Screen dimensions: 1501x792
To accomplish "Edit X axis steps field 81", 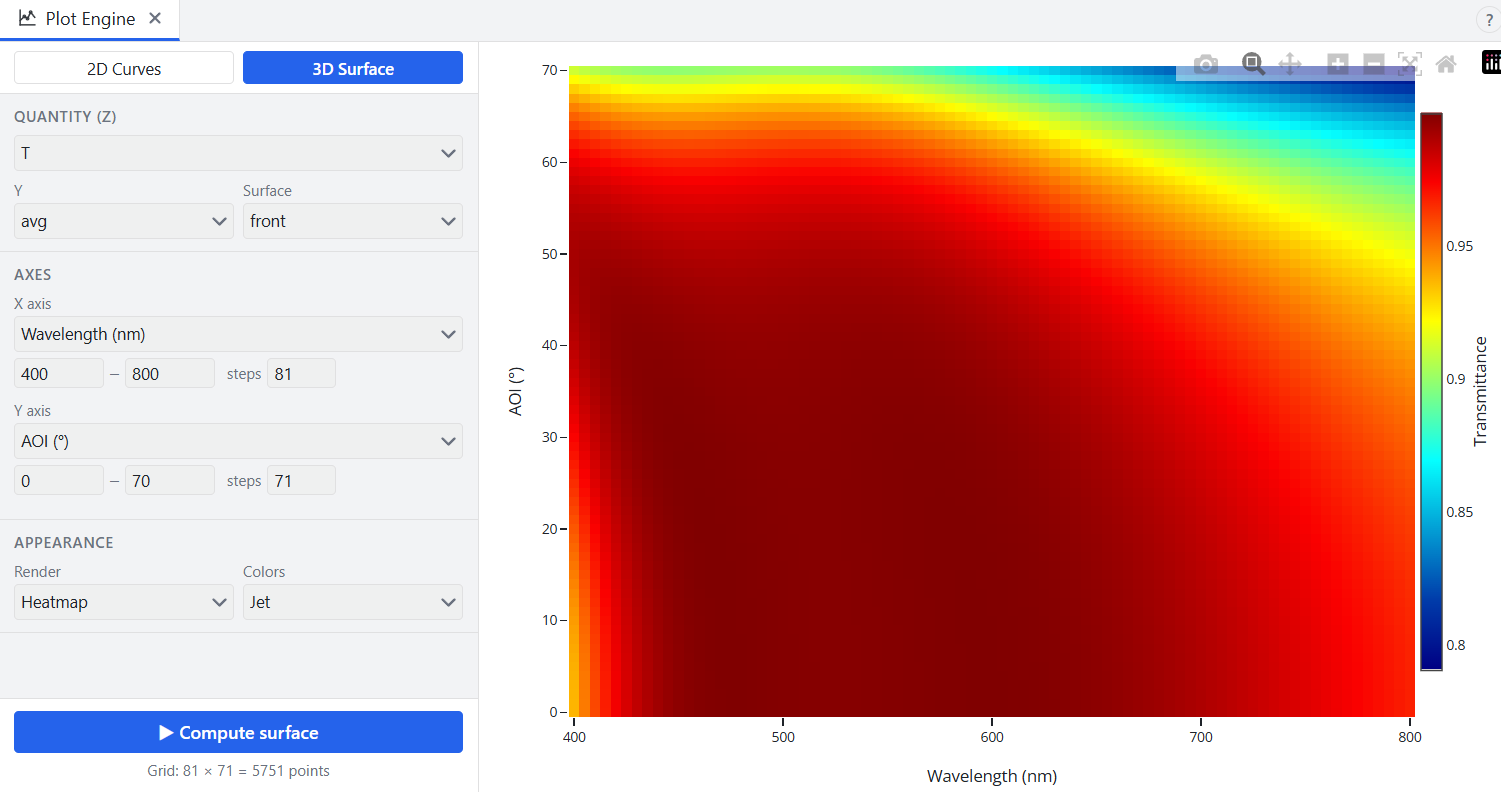I will (x=301, y=373).
